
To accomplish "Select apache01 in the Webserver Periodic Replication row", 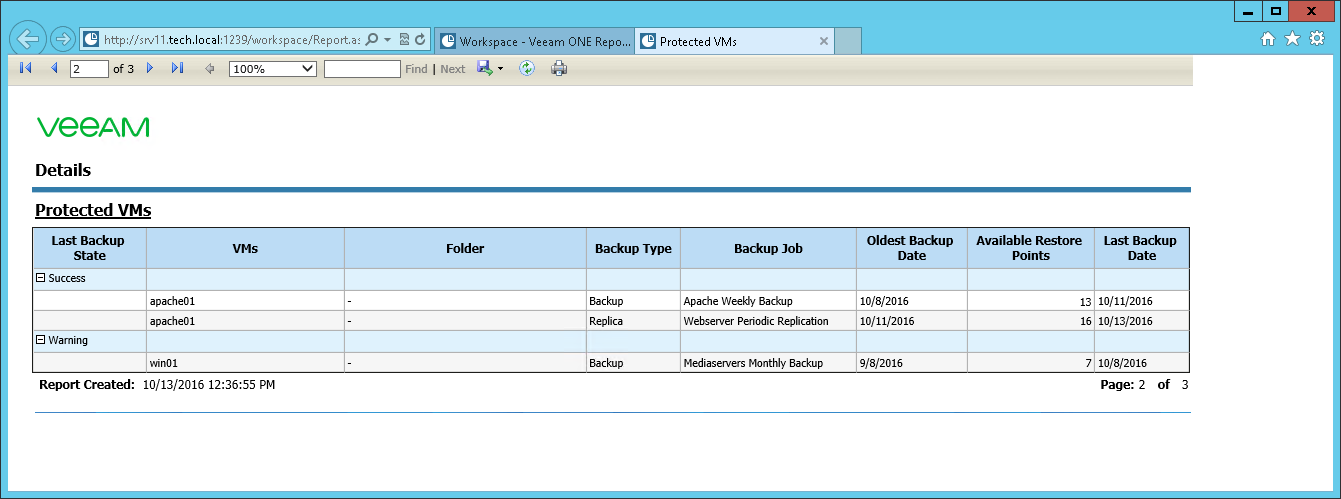I will click(245, 321).
